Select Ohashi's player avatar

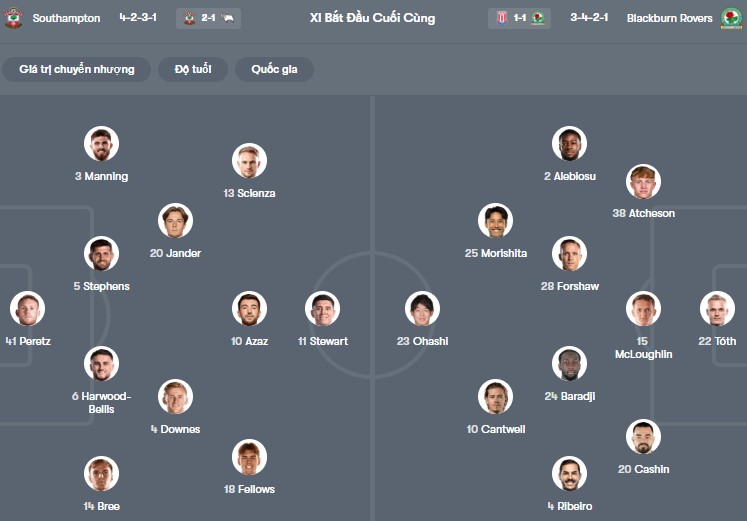(x=422, y=309)
